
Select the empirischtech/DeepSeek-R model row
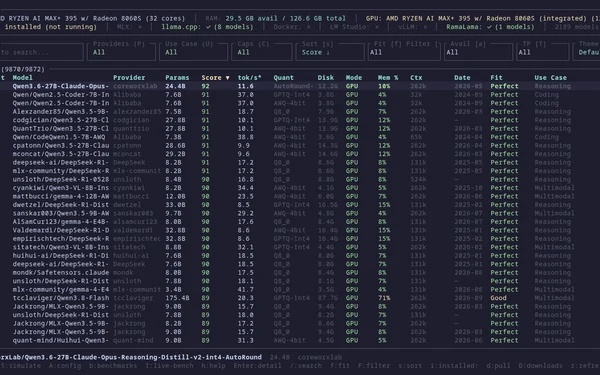click(x=300, y=238)
